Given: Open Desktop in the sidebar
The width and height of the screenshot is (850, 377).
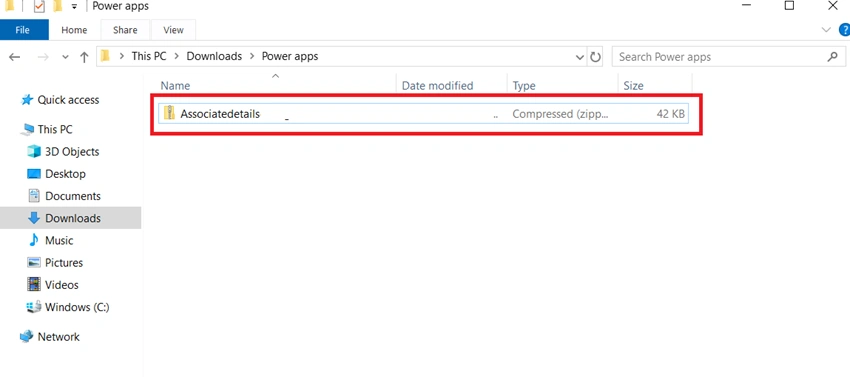Looking at the screenshot, I should (x=66, y=174).
